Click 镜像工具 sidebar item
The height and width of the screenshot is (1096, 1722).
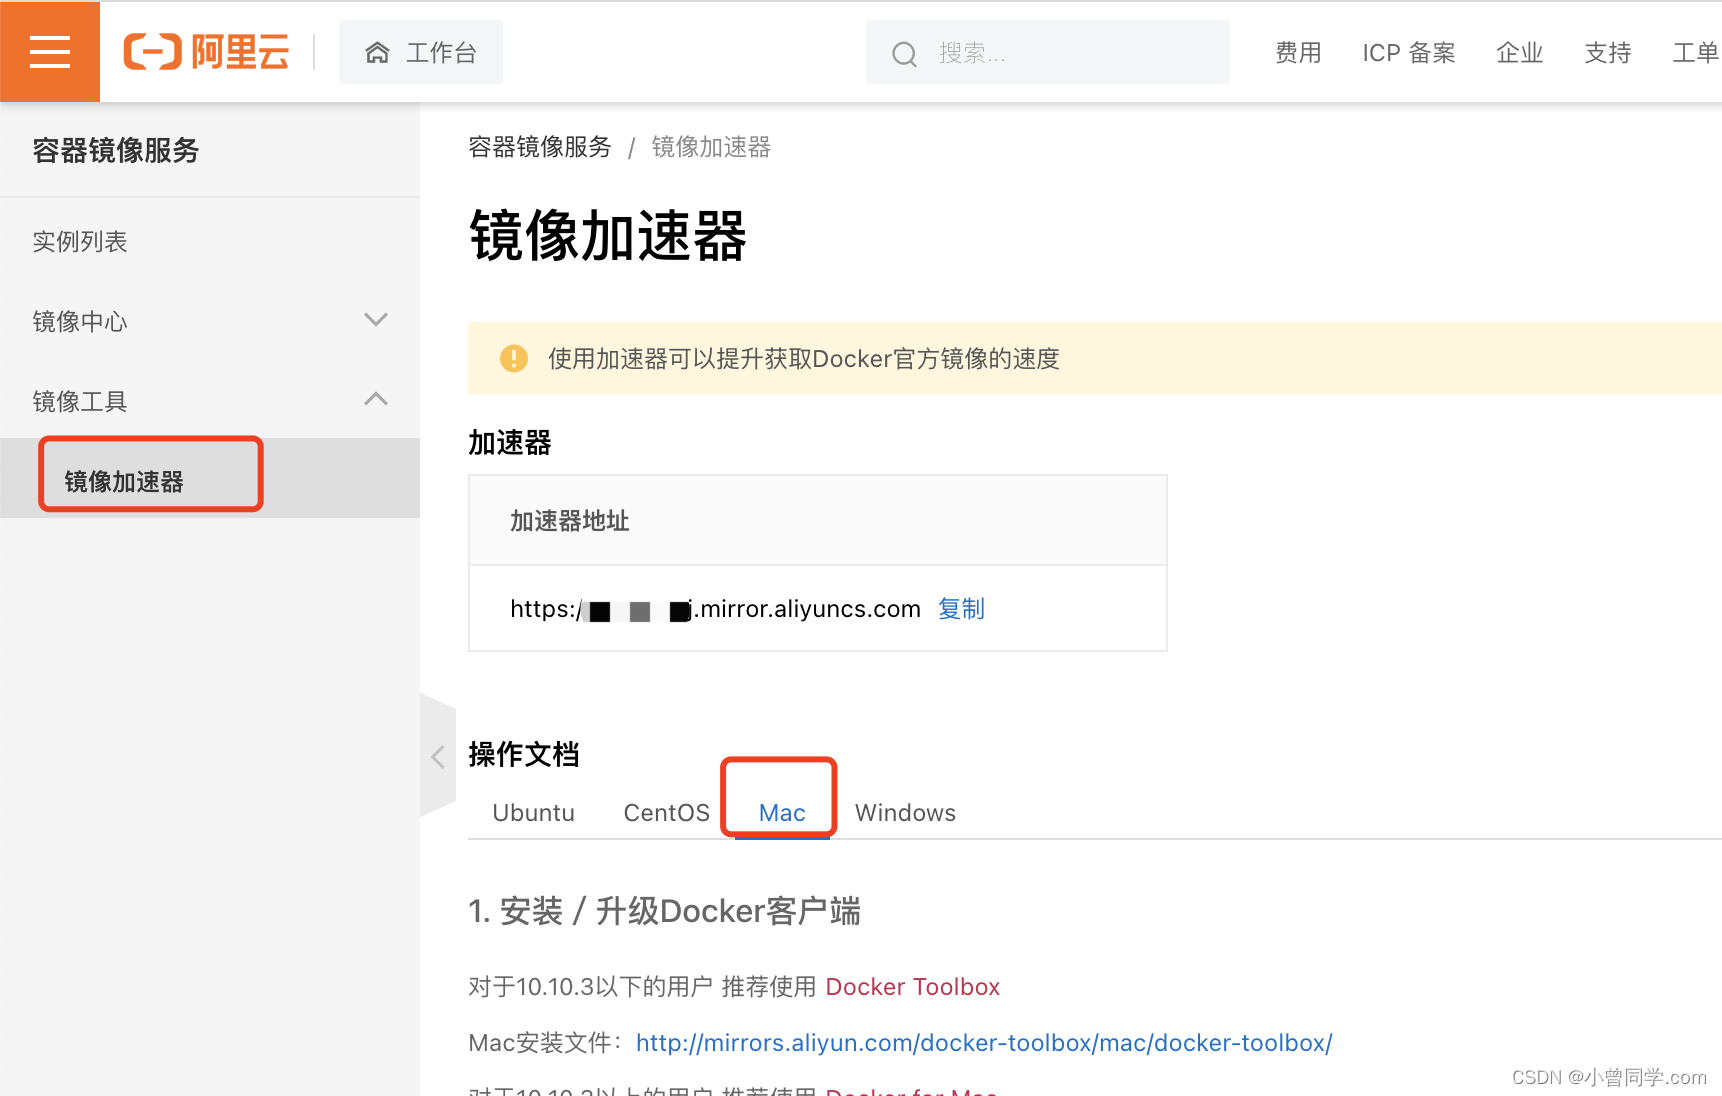(80, 401)
